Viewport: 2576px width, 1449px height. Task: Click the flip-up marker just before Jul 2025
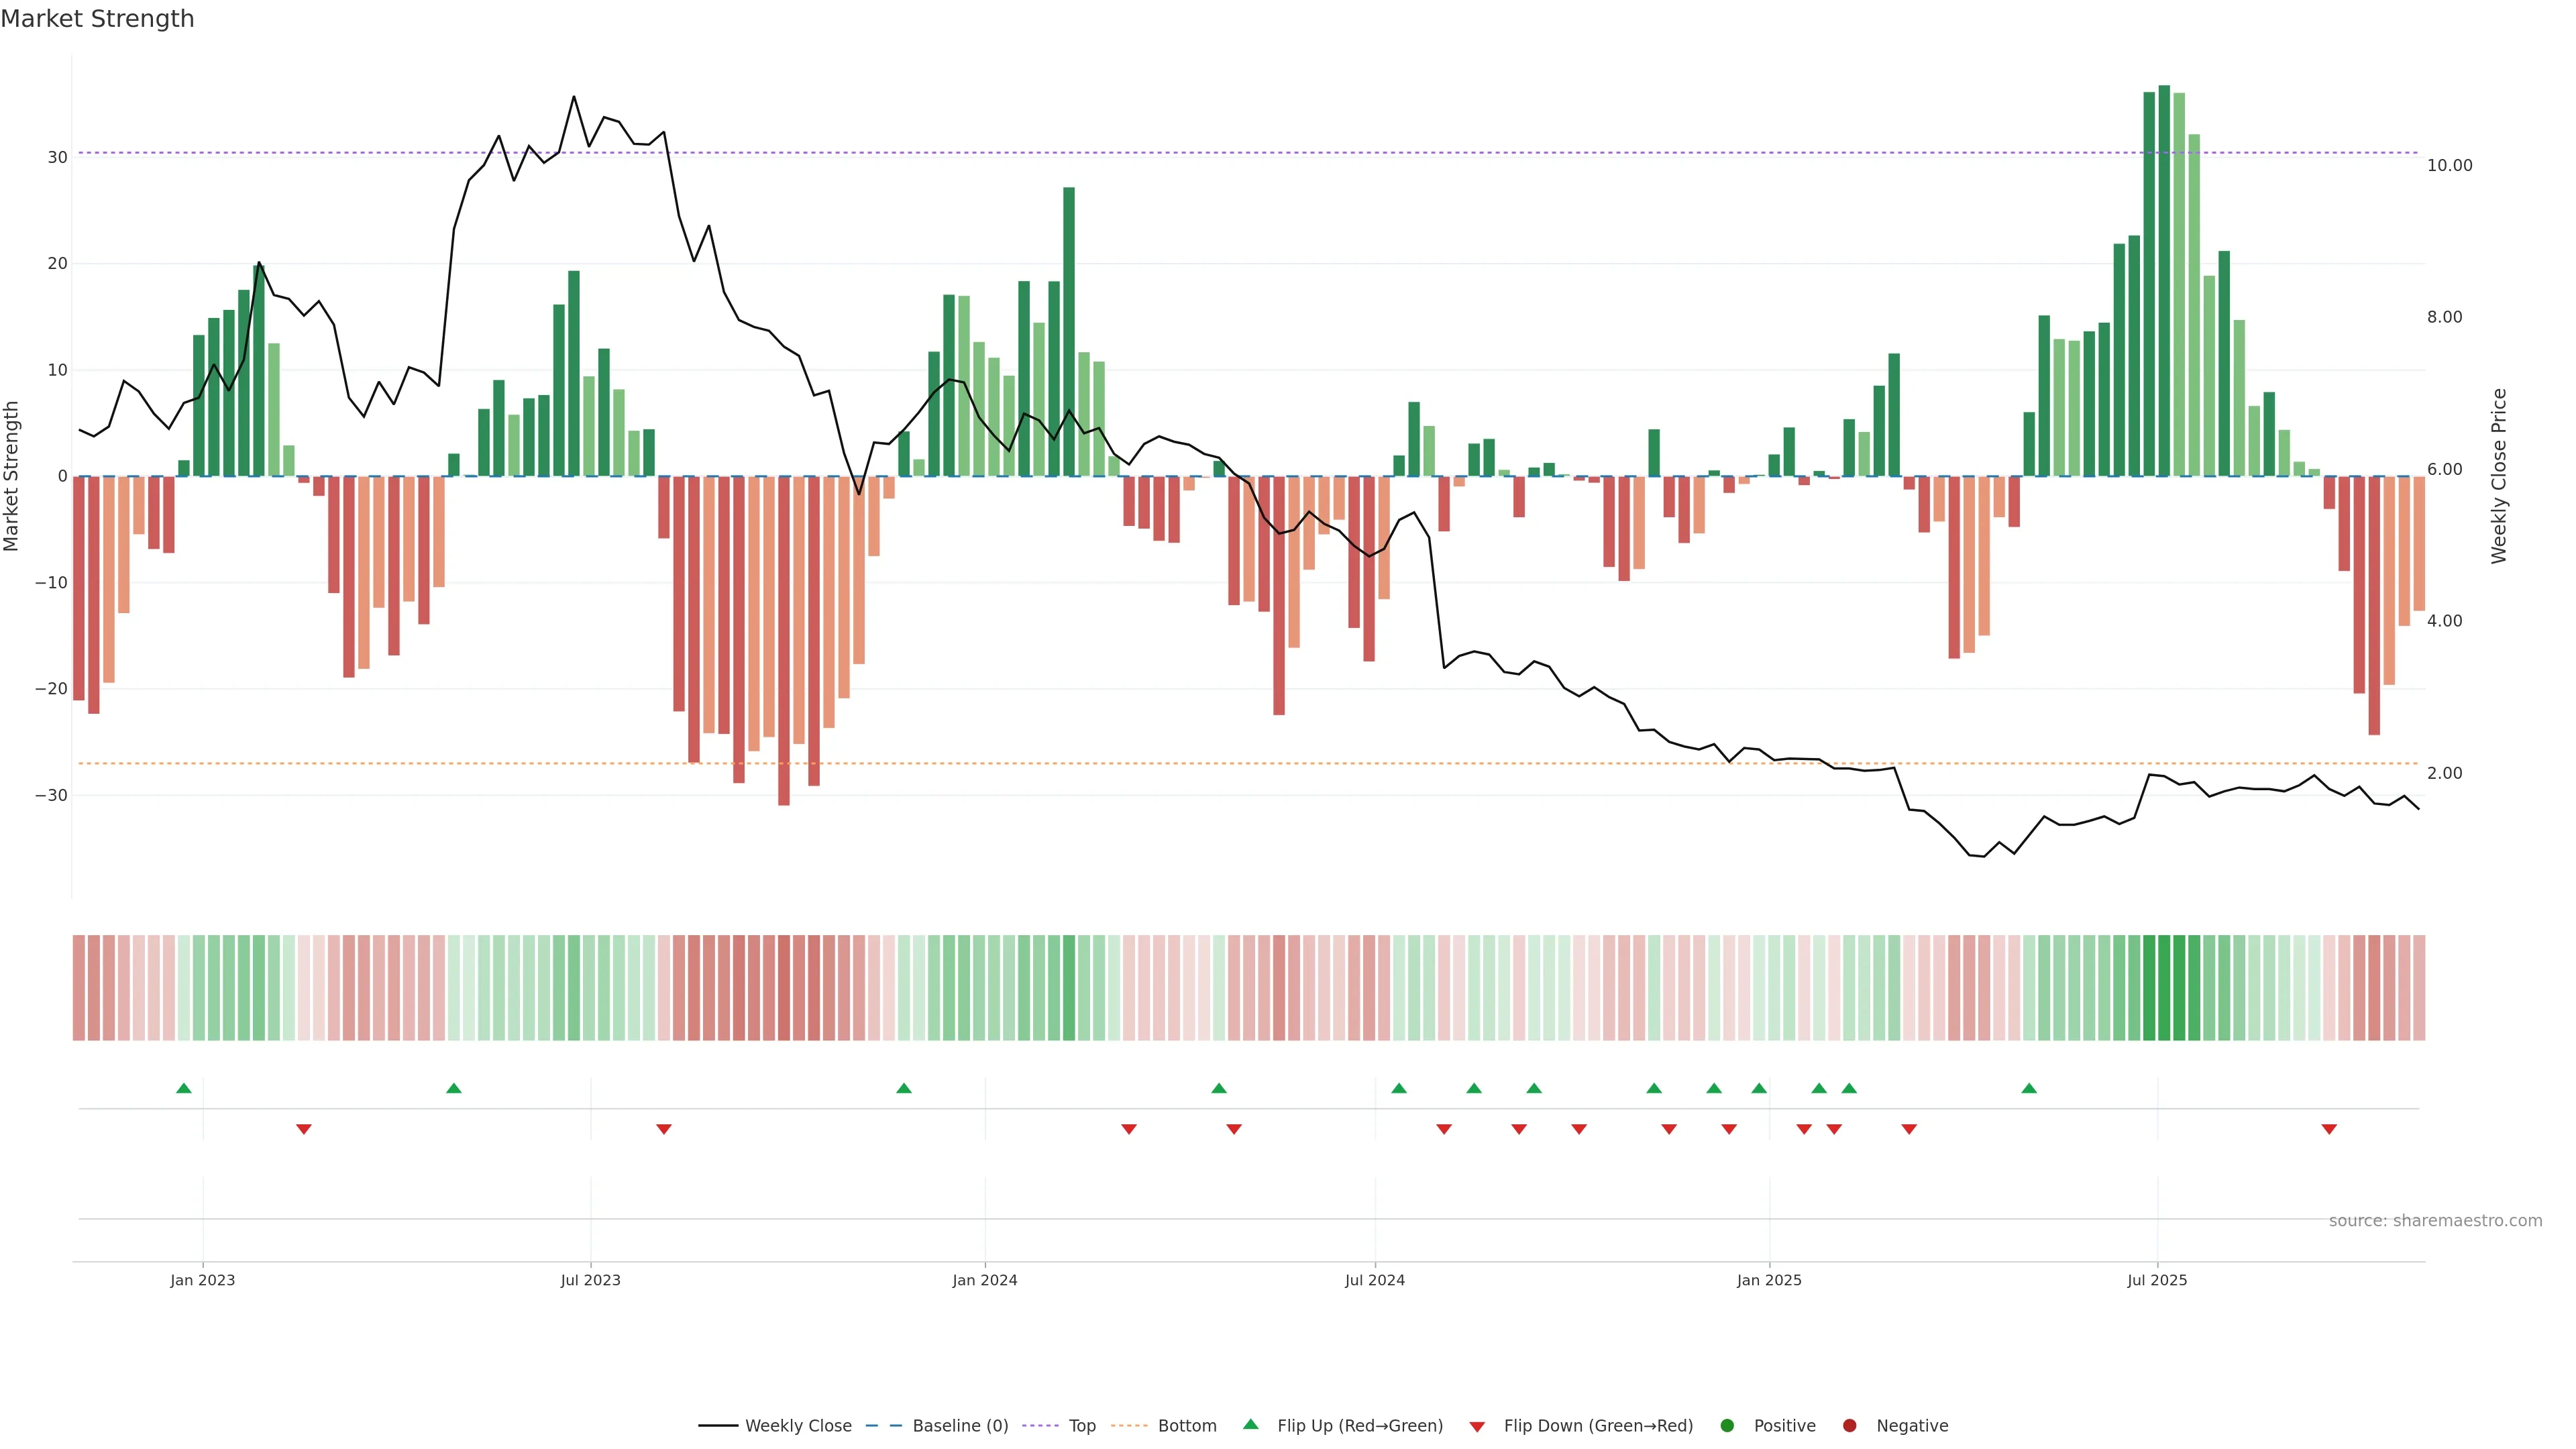pos(2029,1088)
